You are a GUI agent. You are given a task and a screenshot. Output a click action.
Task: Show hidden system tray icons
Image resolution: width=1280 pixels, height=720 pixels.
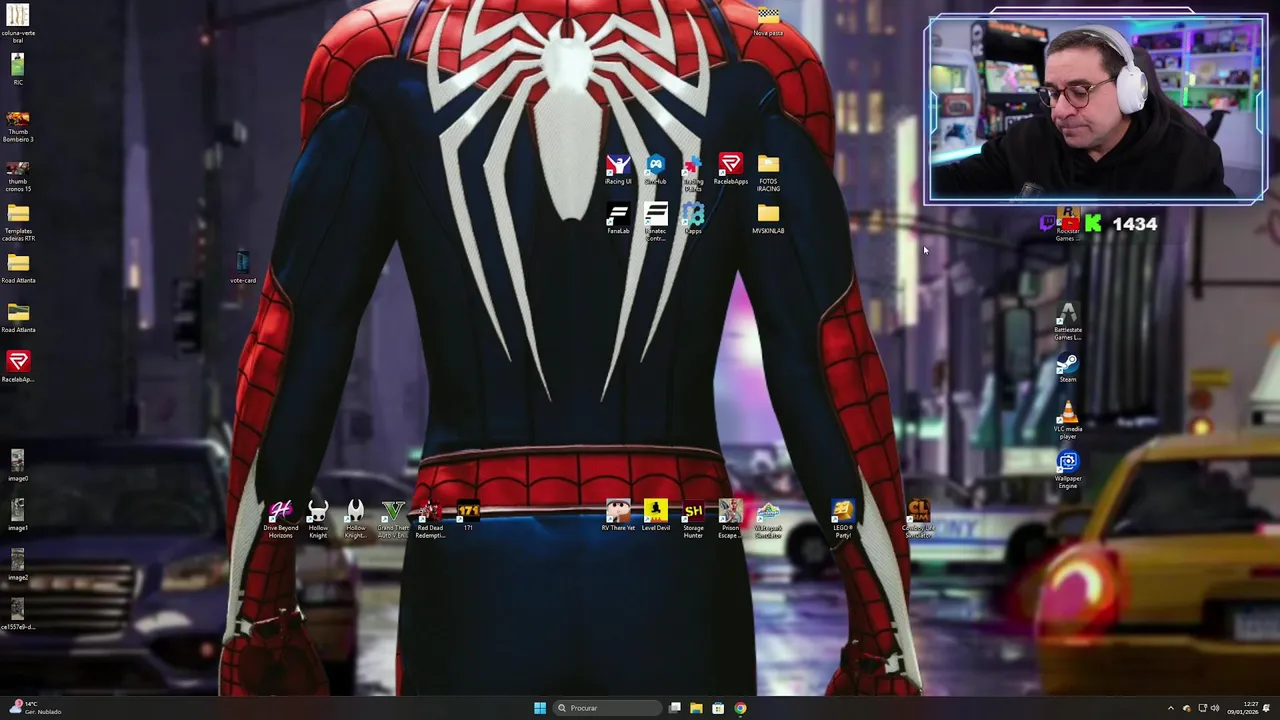coord(1171,708)
